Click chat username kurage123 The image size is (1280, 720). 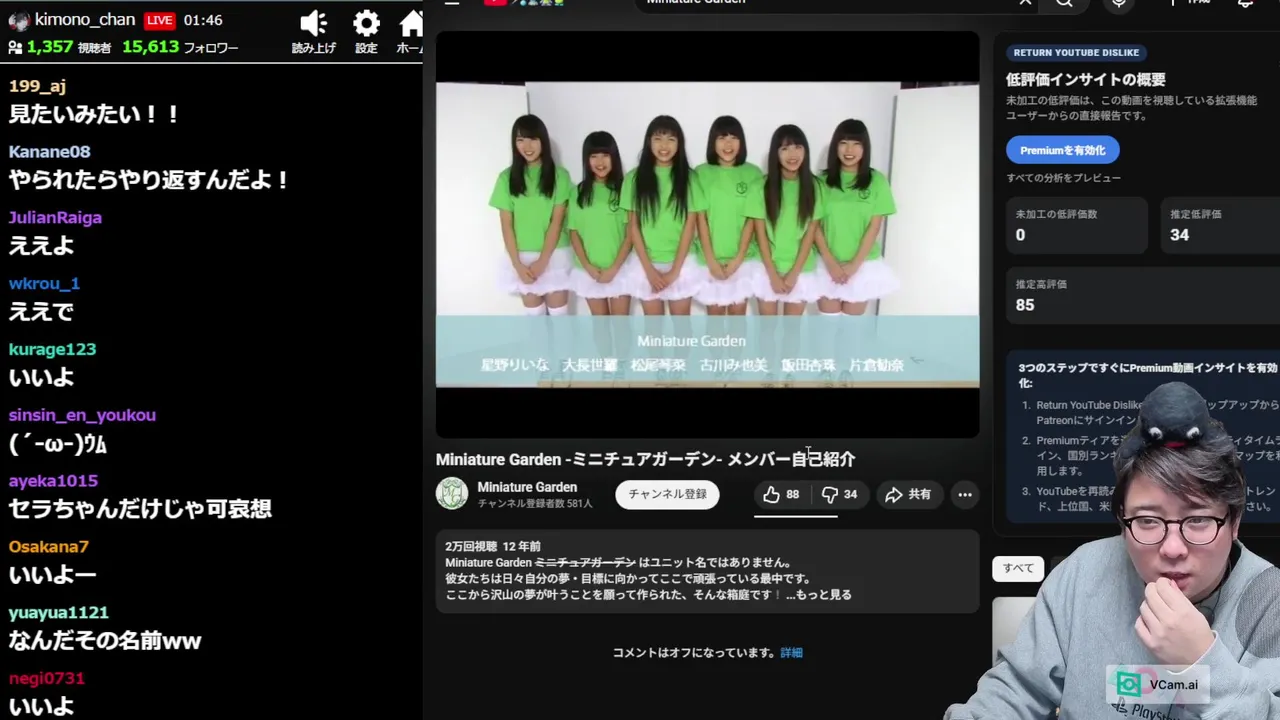52,350
